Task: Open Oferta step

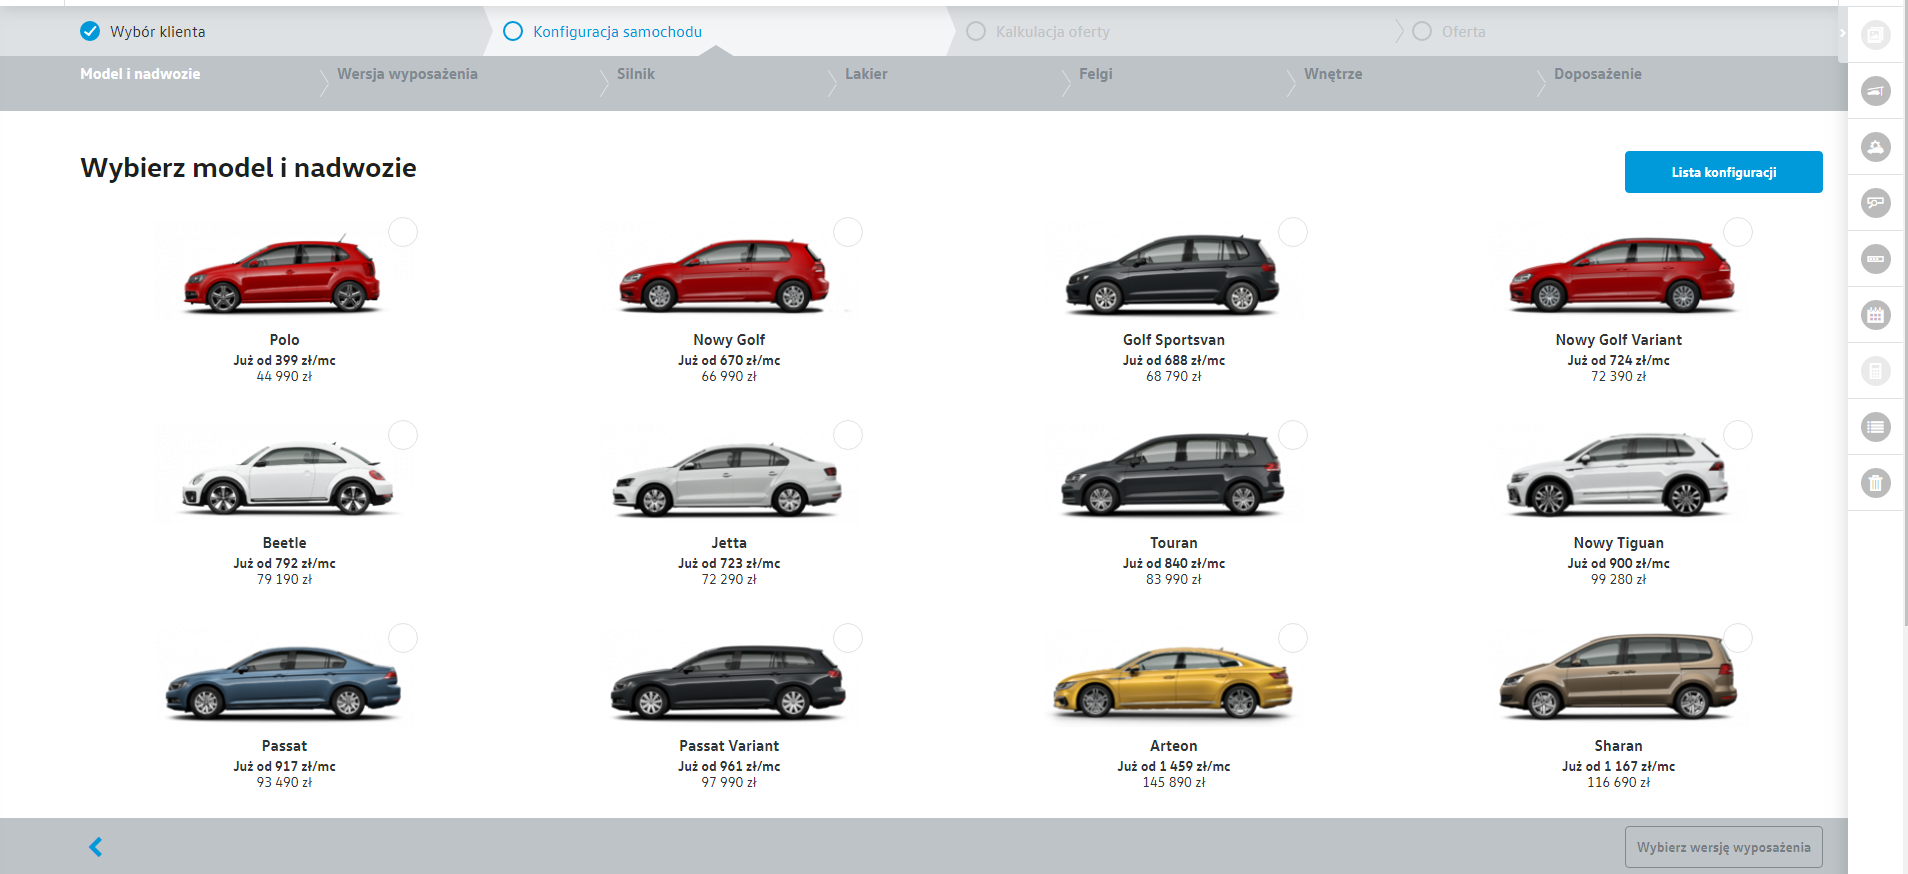Action: coord(1449,32)
